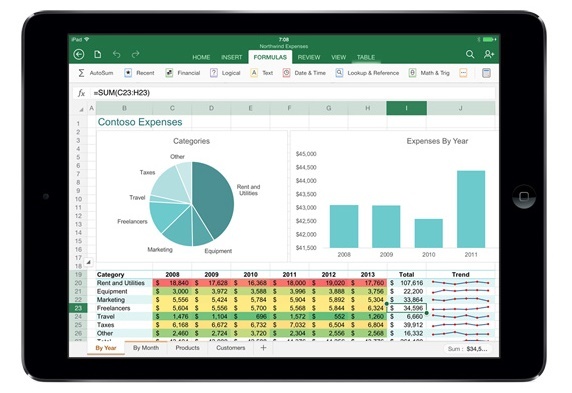Select column I header
Viewport: 572px width, 393px height.
pyautogui.click(x=406, y=108)
